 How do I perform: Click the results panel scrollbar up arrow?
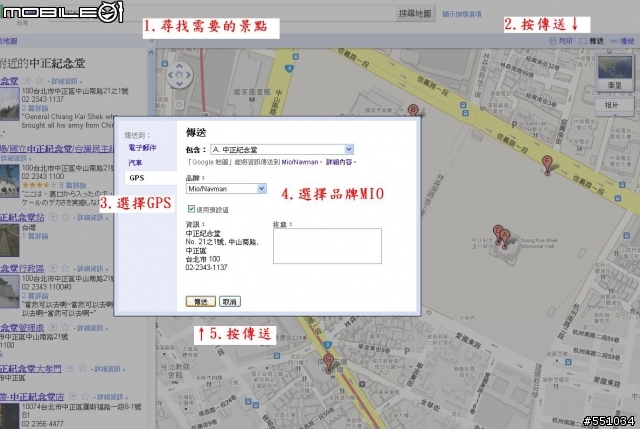151,53
